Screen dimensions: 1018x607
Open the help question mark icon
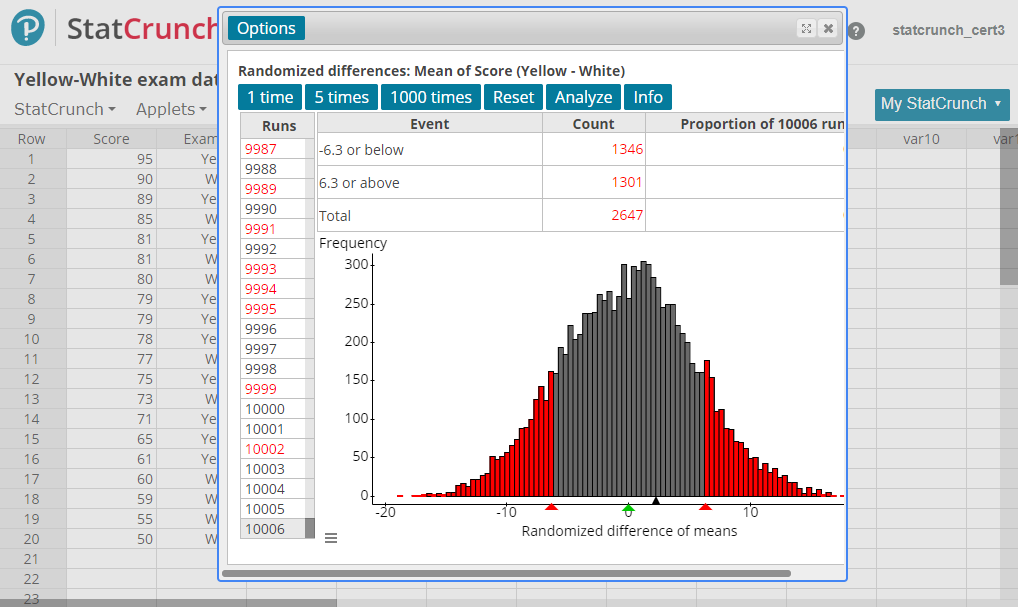pos(856,31)
